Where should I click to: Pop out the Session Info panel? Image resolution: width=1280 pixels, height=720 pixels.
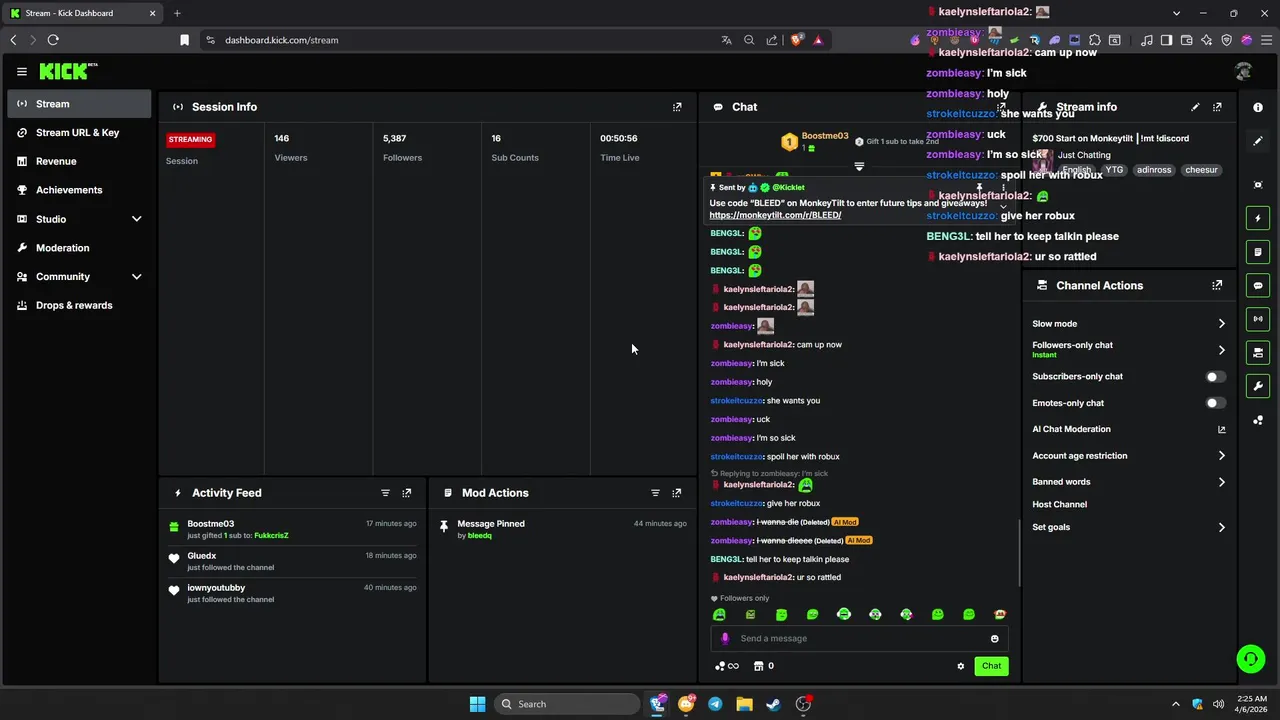click(677, 107)
